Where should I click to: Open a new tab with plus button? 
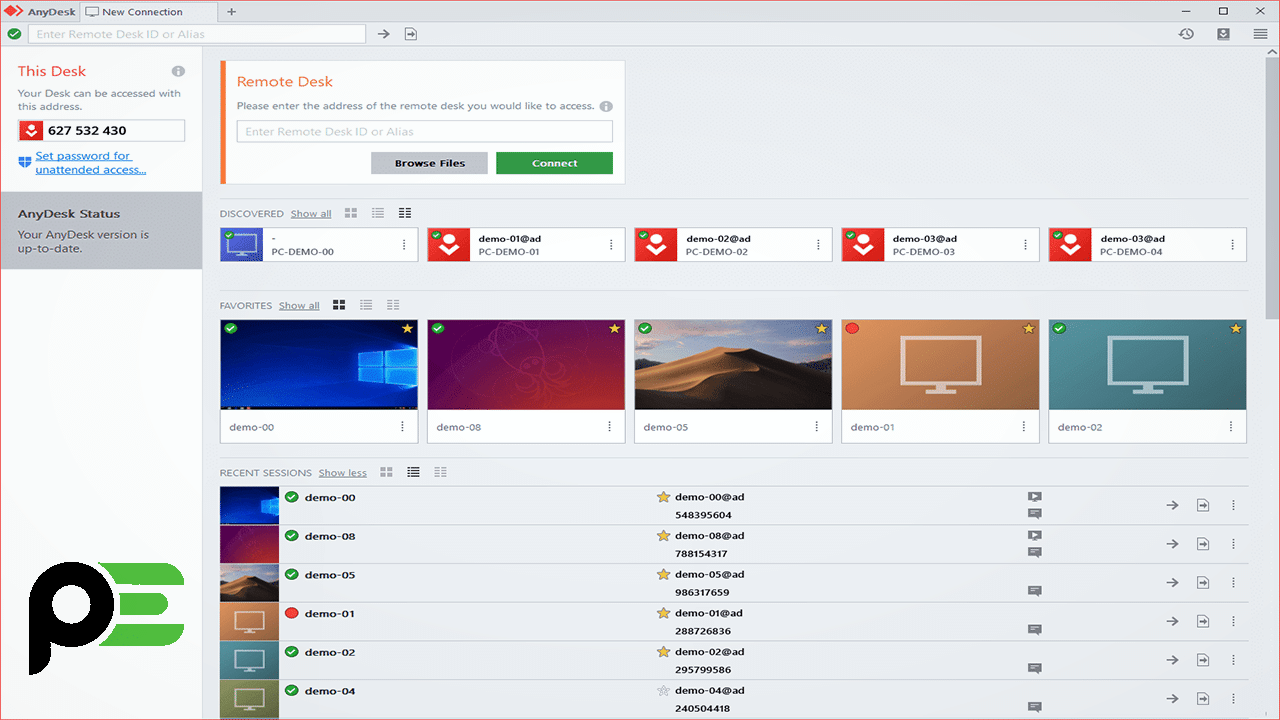click(x=232, y=12)
